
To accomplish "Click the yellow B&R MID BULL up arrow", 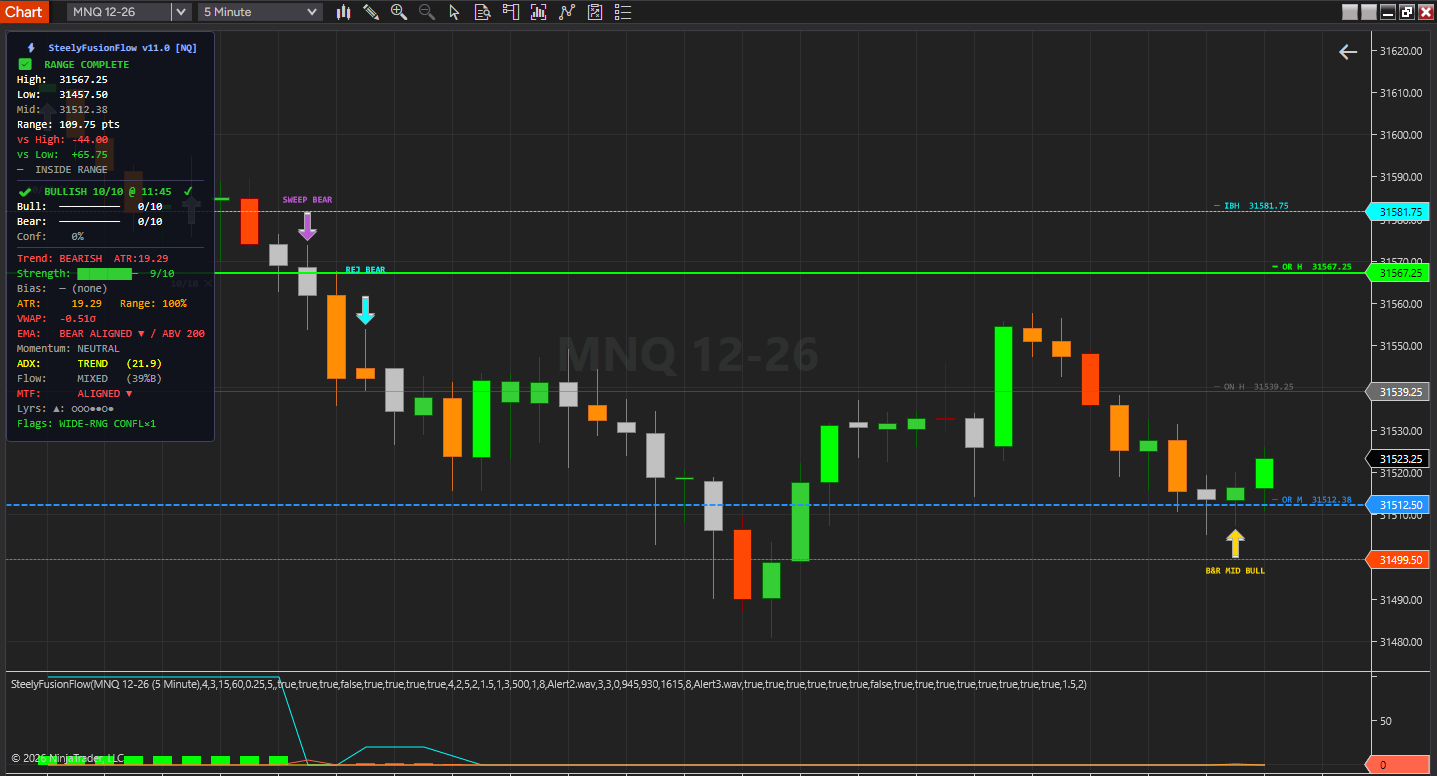I will click(1235, 544).
